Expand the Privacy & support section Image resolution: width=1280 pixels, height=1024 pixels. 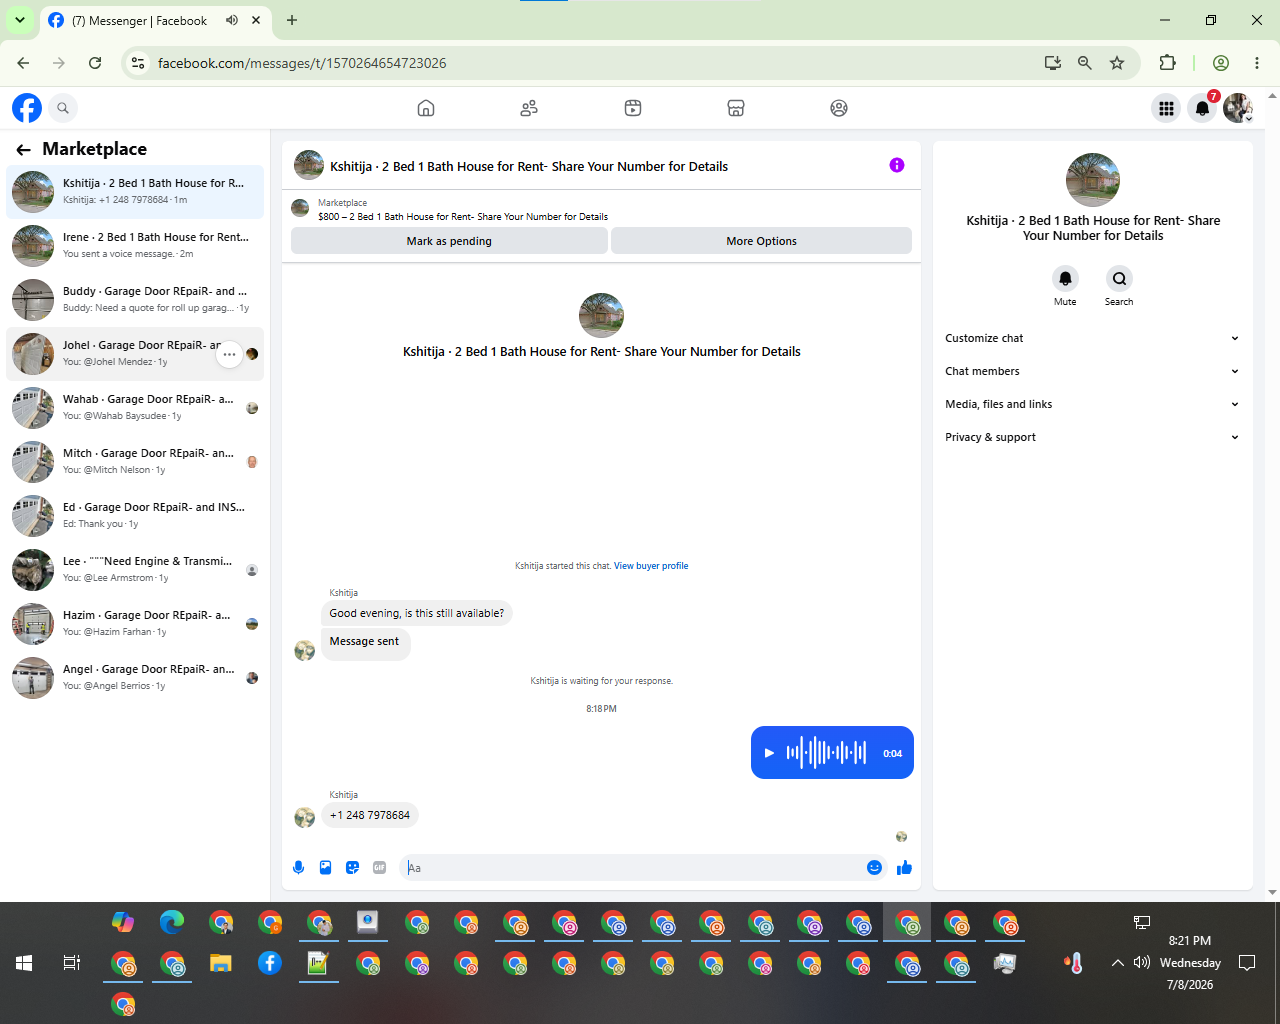pyautogui.click(x=1092, y=437)
